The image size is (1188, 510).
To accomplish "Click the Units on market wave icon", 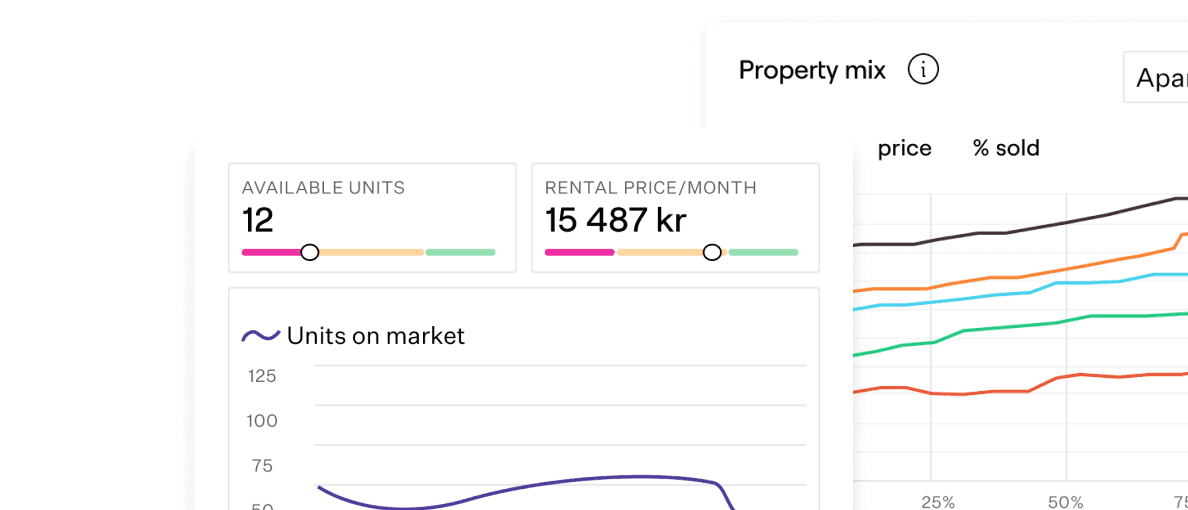I will point(260,336).
